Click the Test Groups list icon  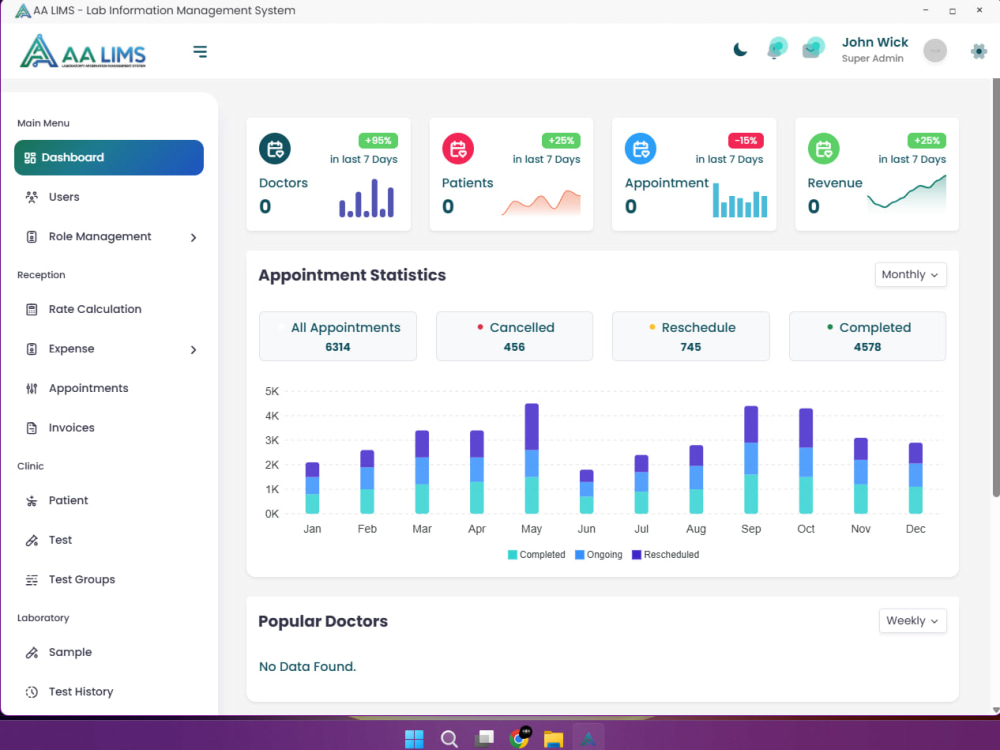(31, 580)
